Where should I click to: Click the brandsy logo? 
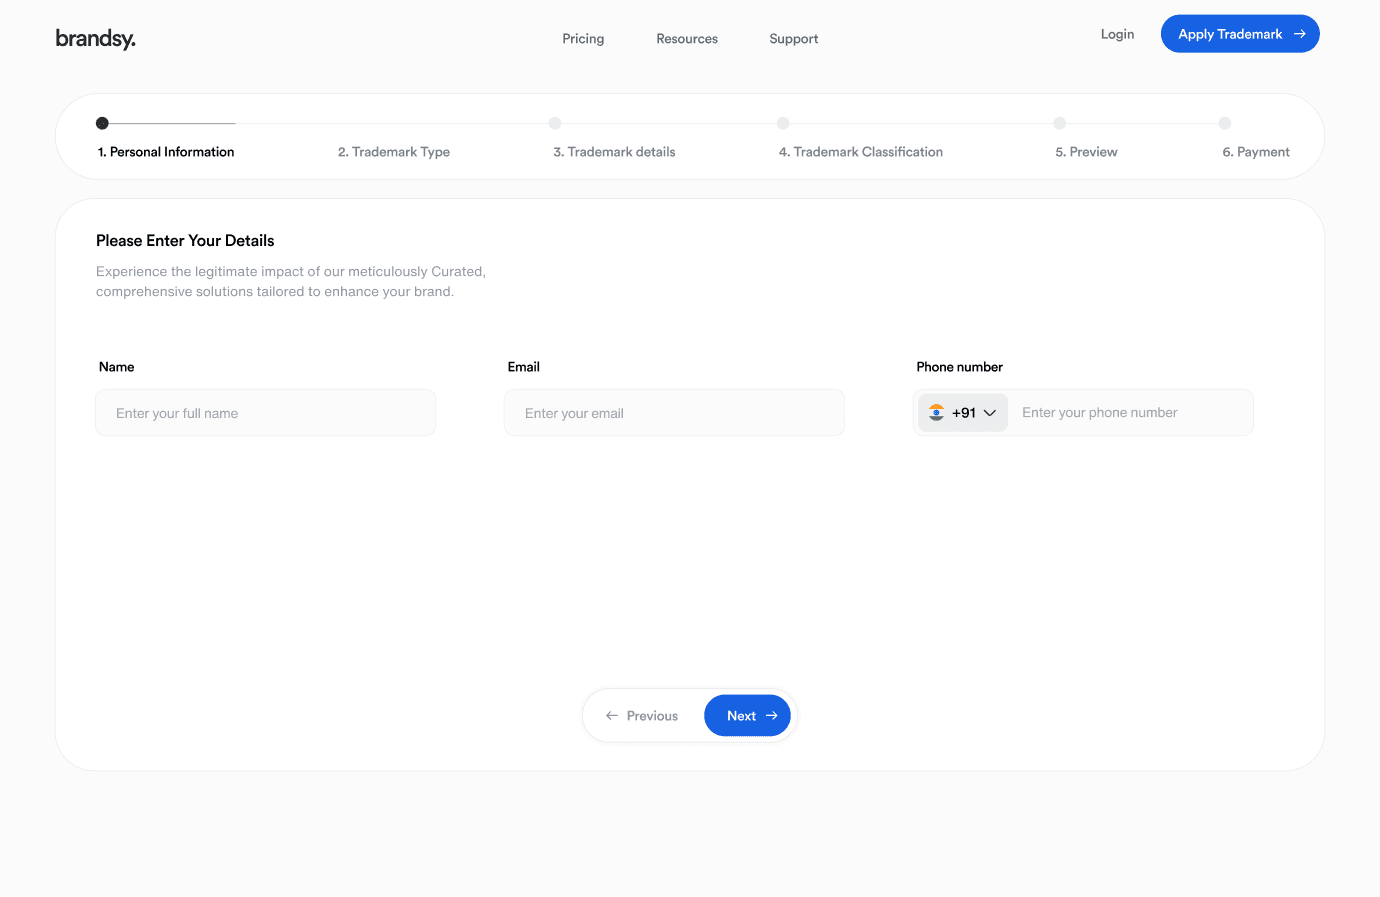tap(95, 39)
